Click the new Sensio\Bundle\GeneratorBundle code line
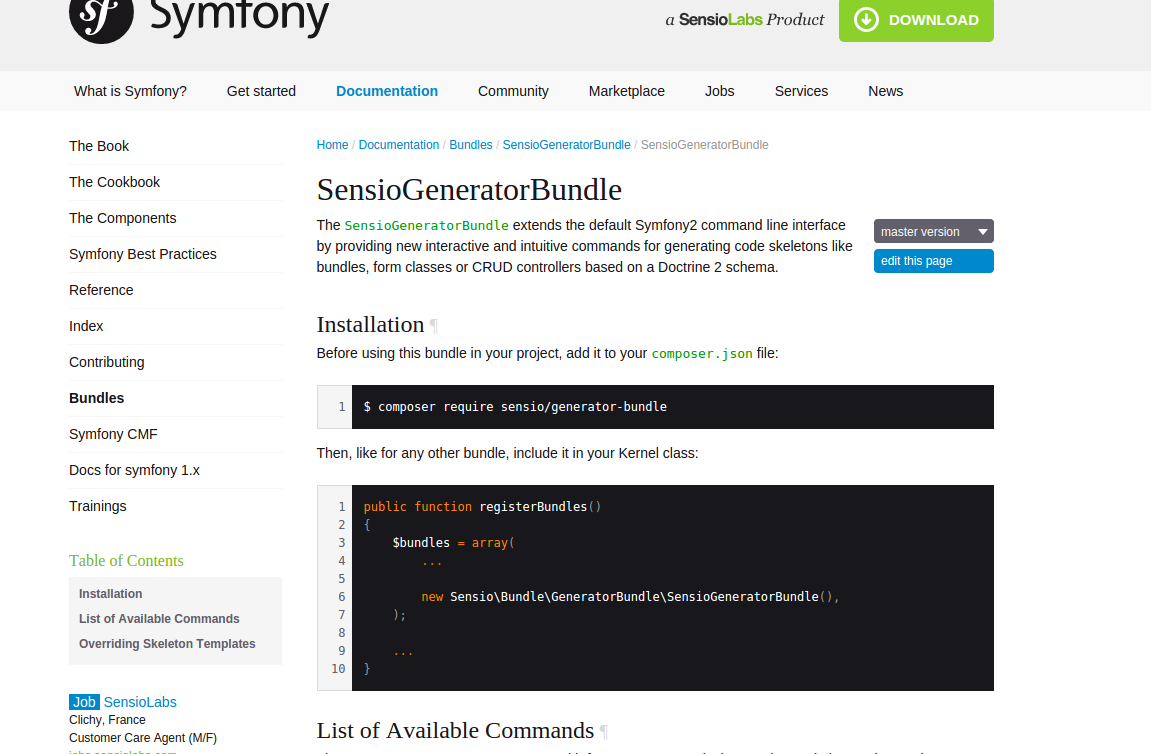The image size is (1151, 754). (630, 597)
